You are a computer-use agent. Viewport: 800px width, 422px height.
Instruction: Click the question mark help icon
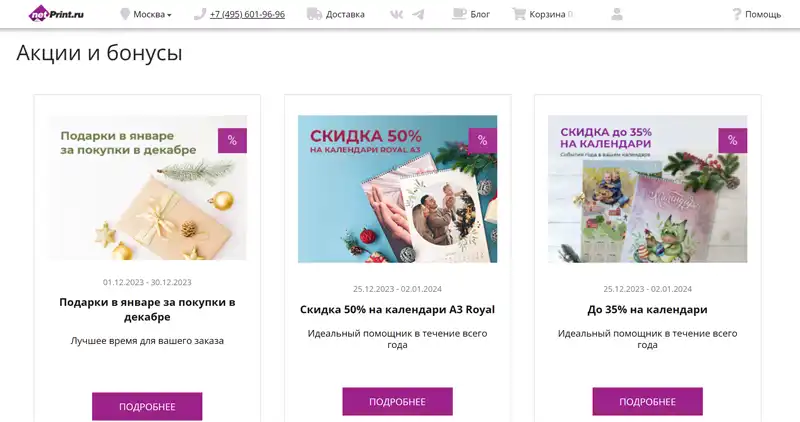736,14
